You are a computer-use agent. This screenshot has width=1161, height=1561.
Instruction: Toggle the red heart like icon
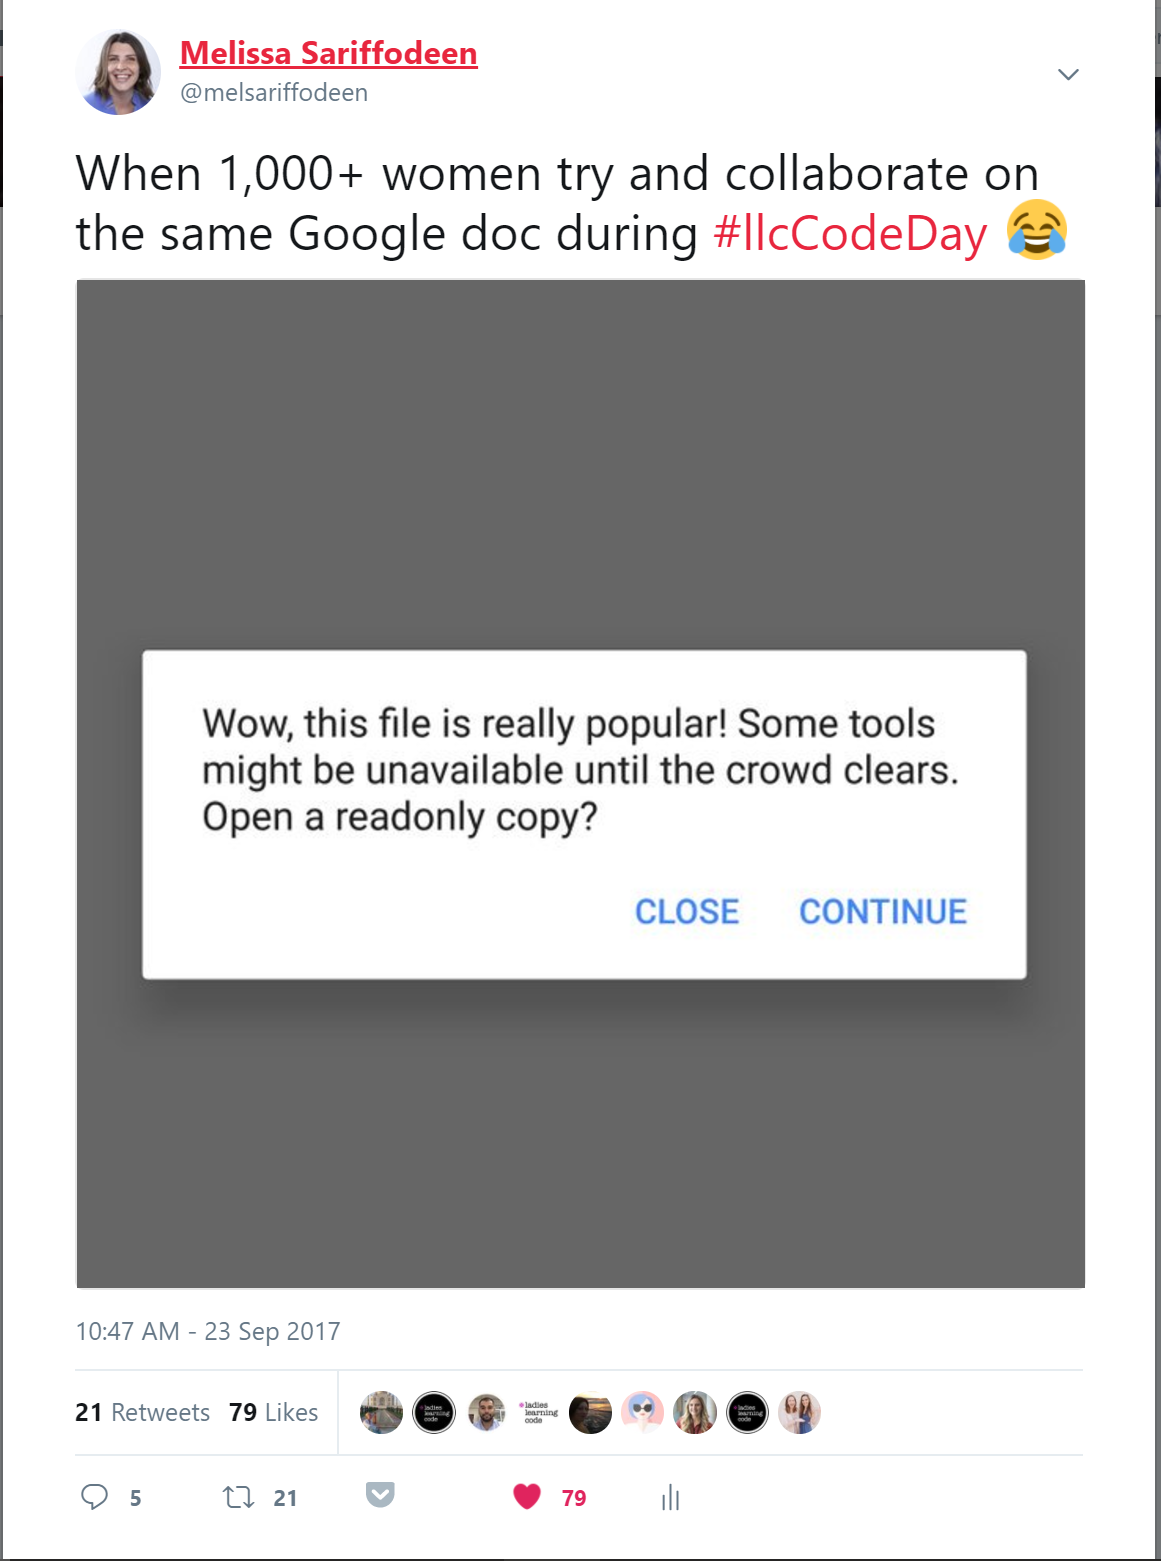click(x=527, y=1497)
